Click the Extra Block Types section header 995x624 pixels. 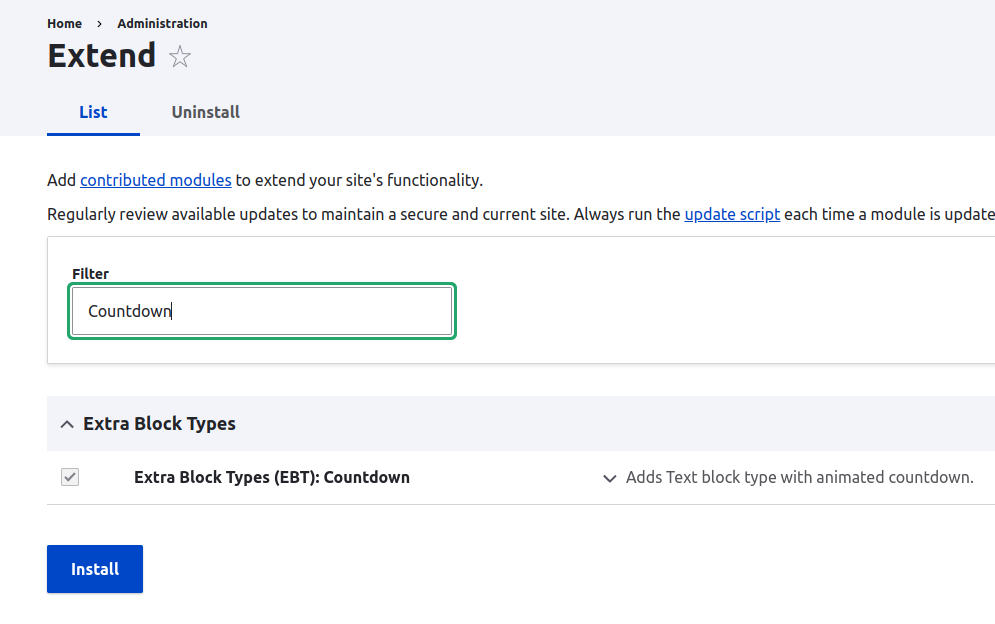tap(159, 423)
